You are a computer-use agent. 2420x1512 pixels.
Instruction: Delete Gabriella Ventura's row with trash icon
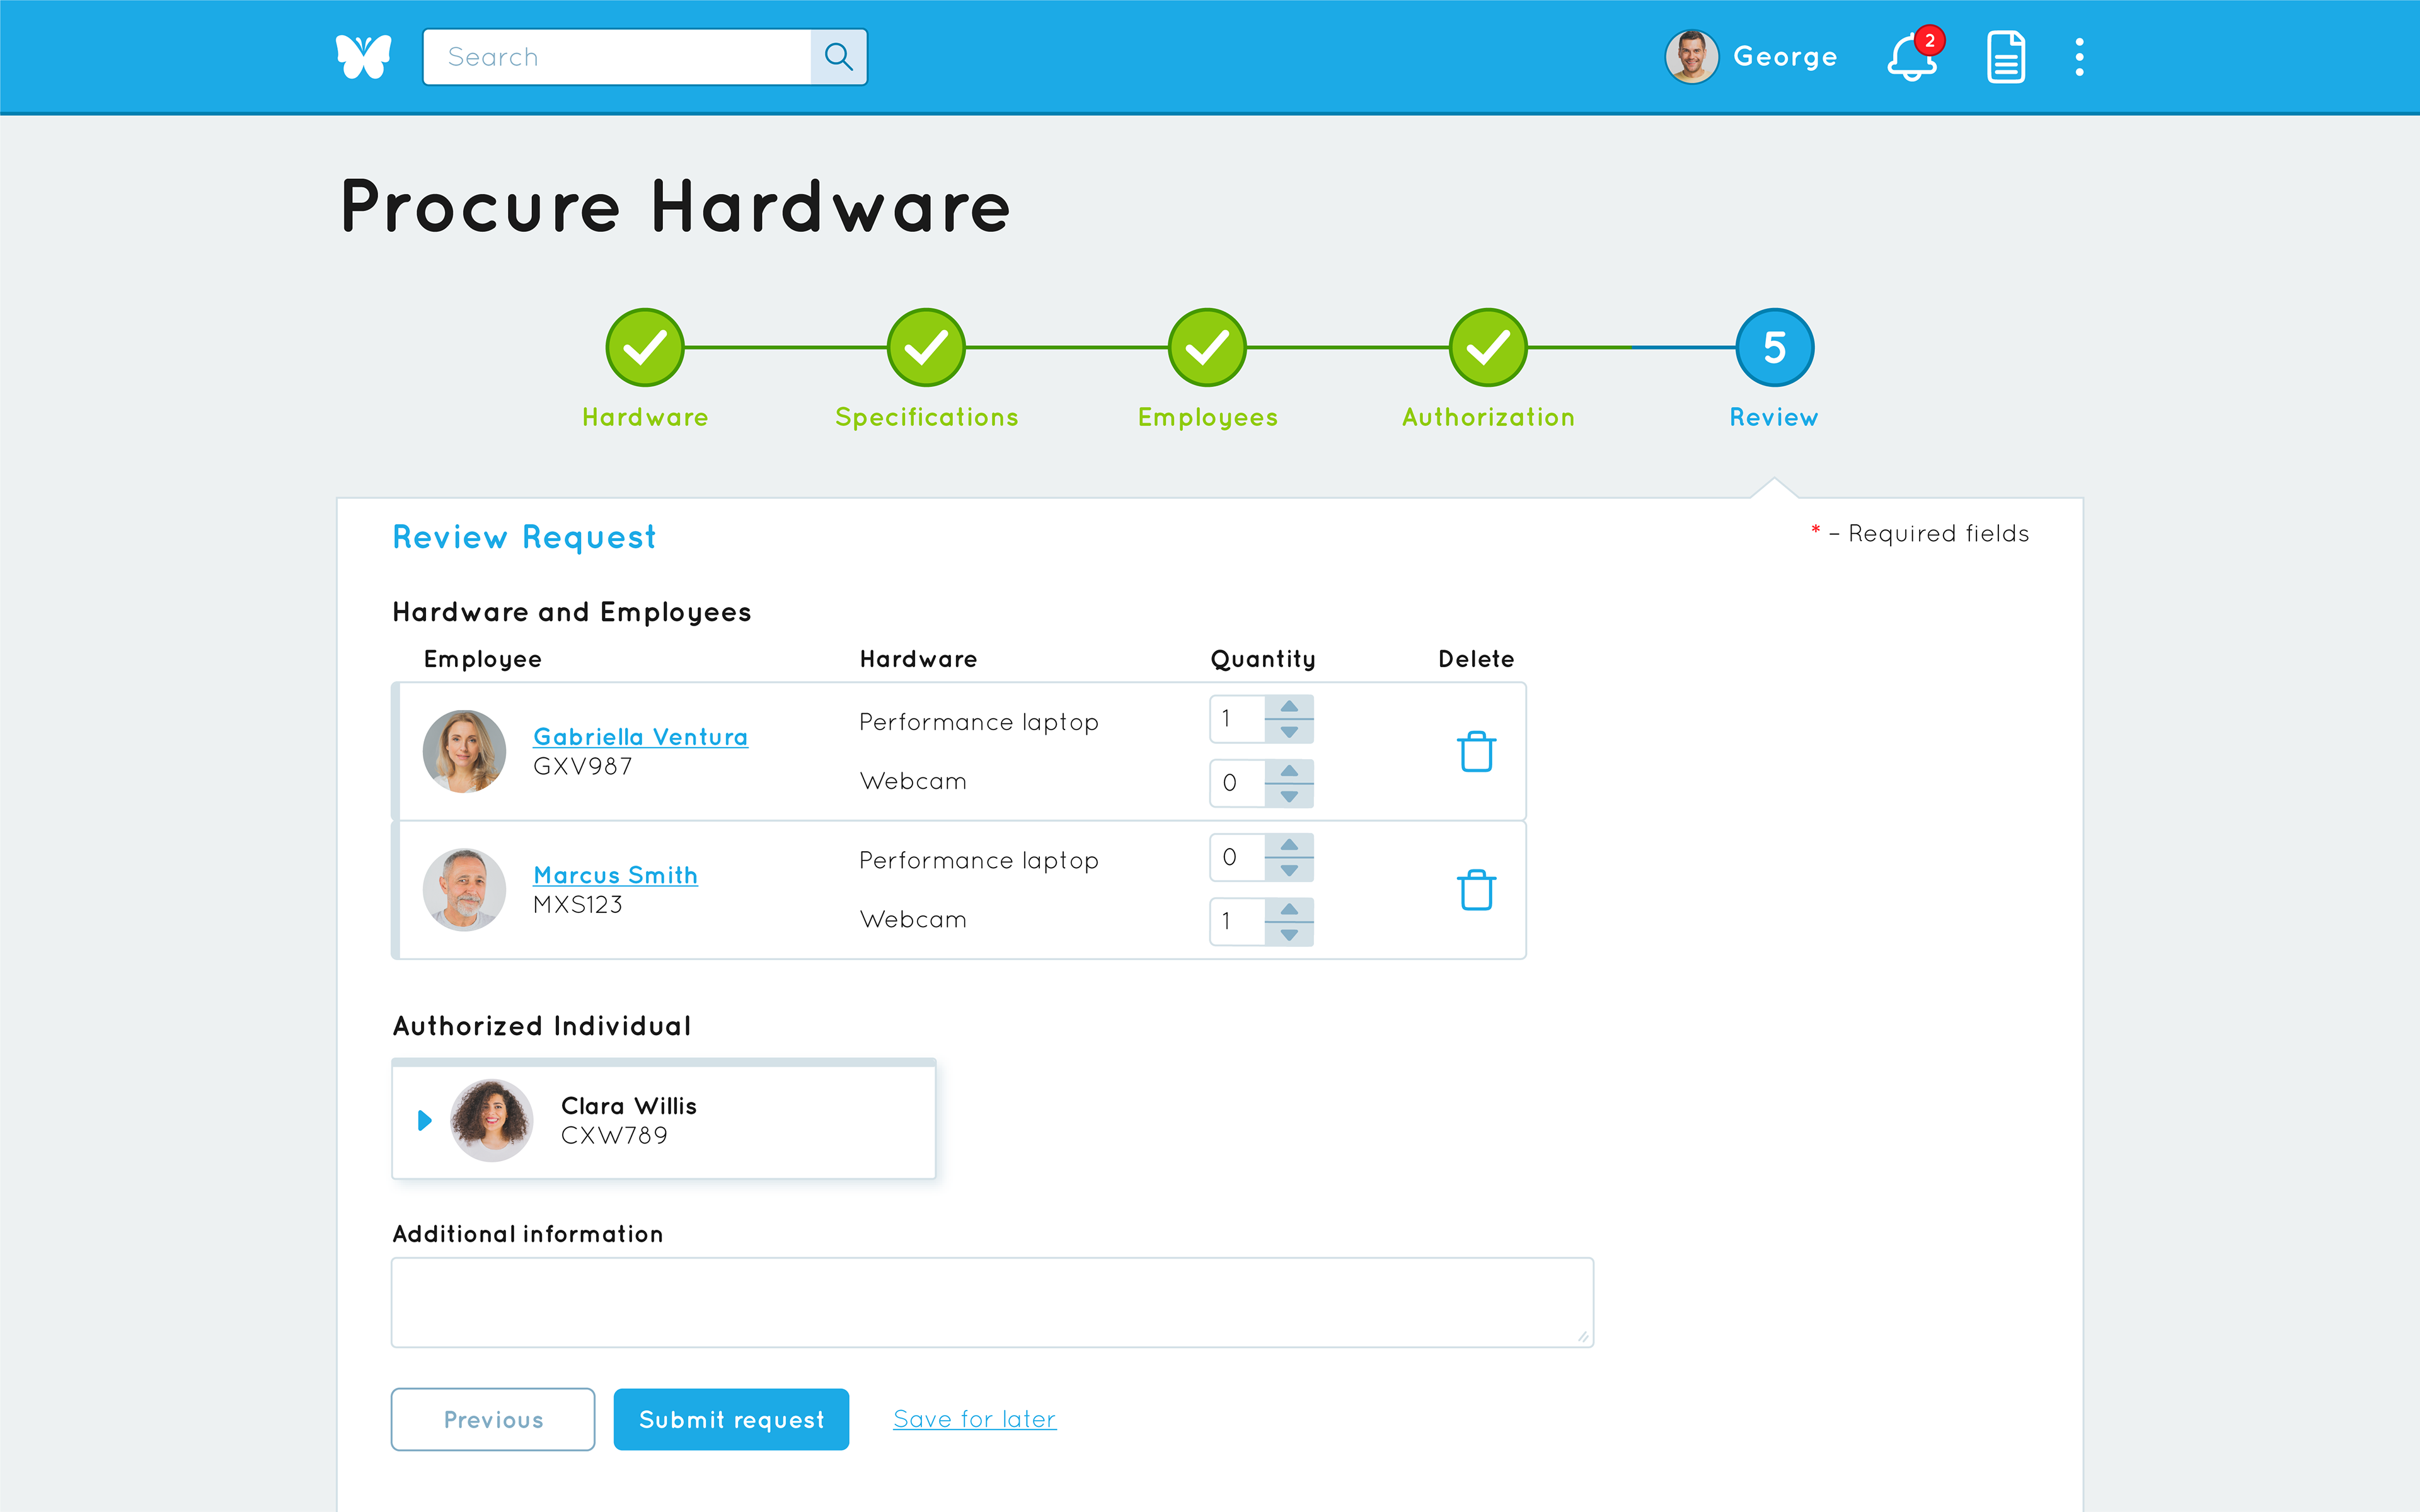tap(1476, 752)
